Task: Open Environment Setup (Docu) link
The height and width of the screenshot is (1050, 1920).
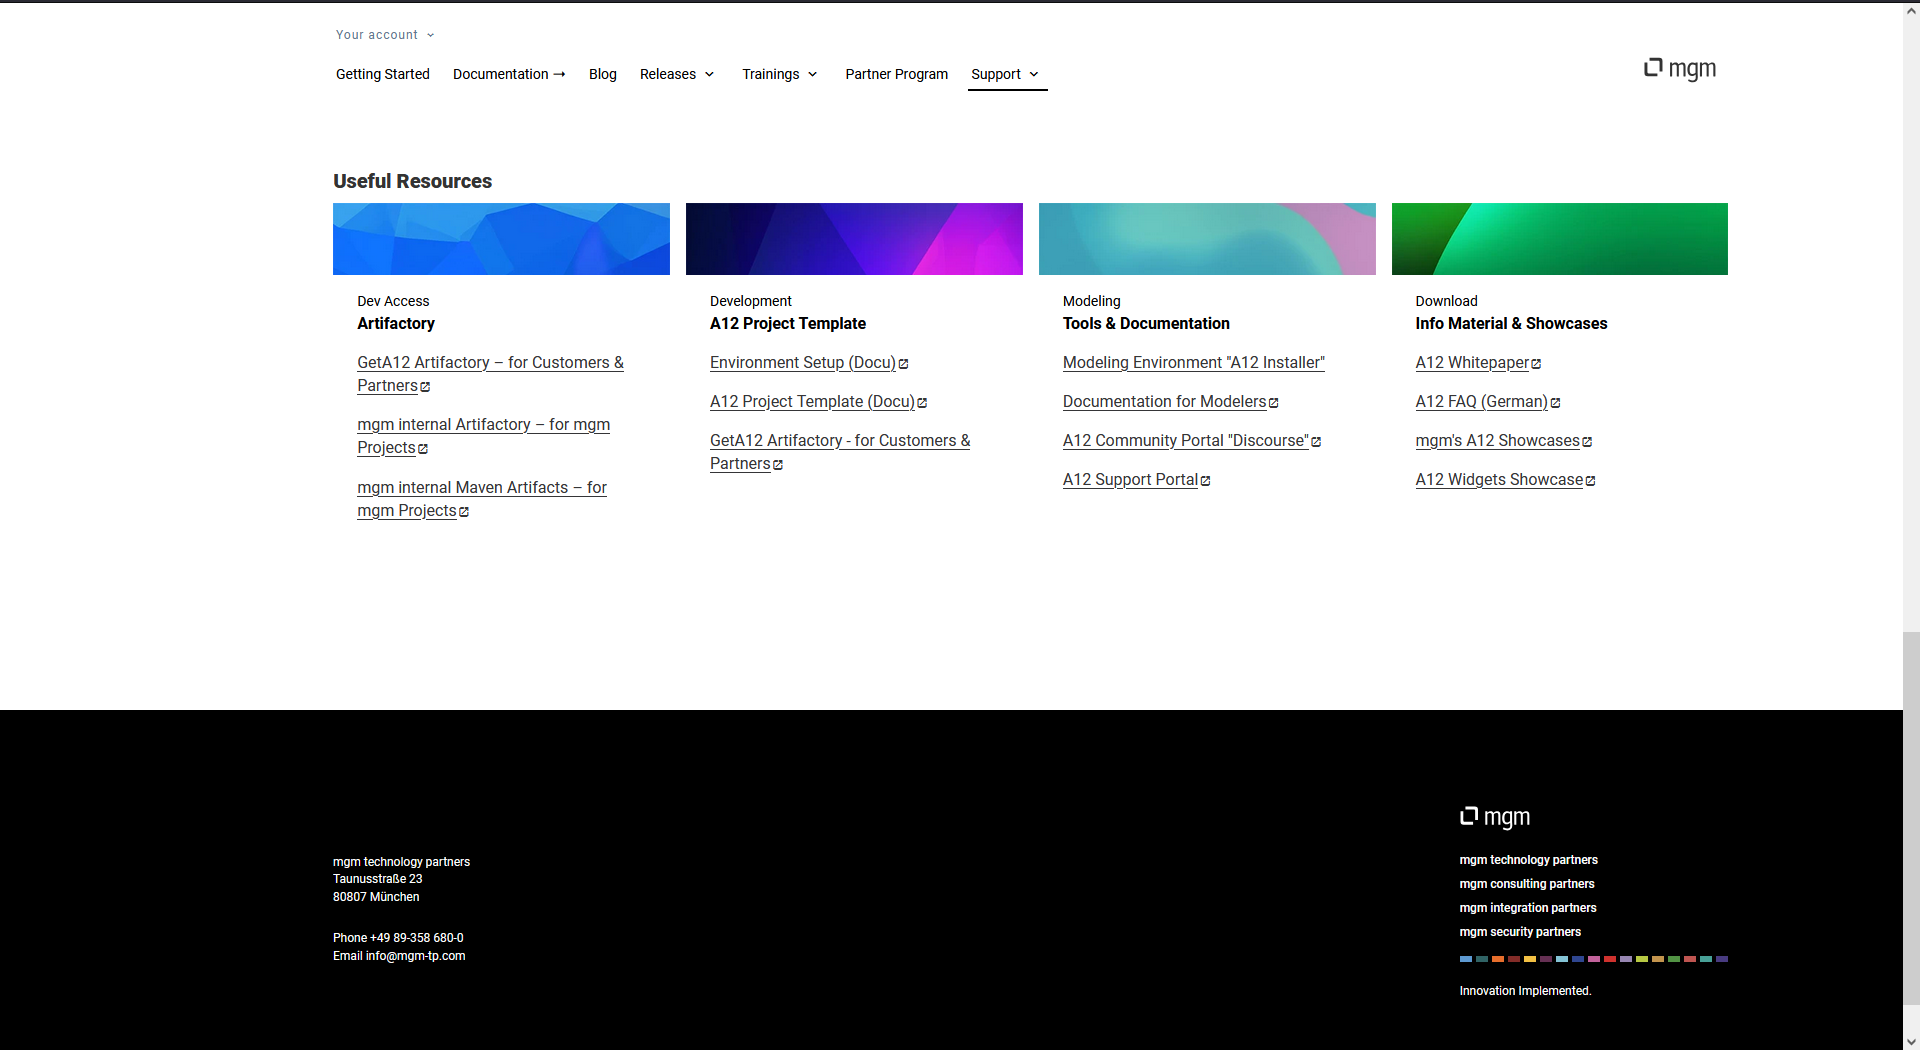Action: [803, 363]
